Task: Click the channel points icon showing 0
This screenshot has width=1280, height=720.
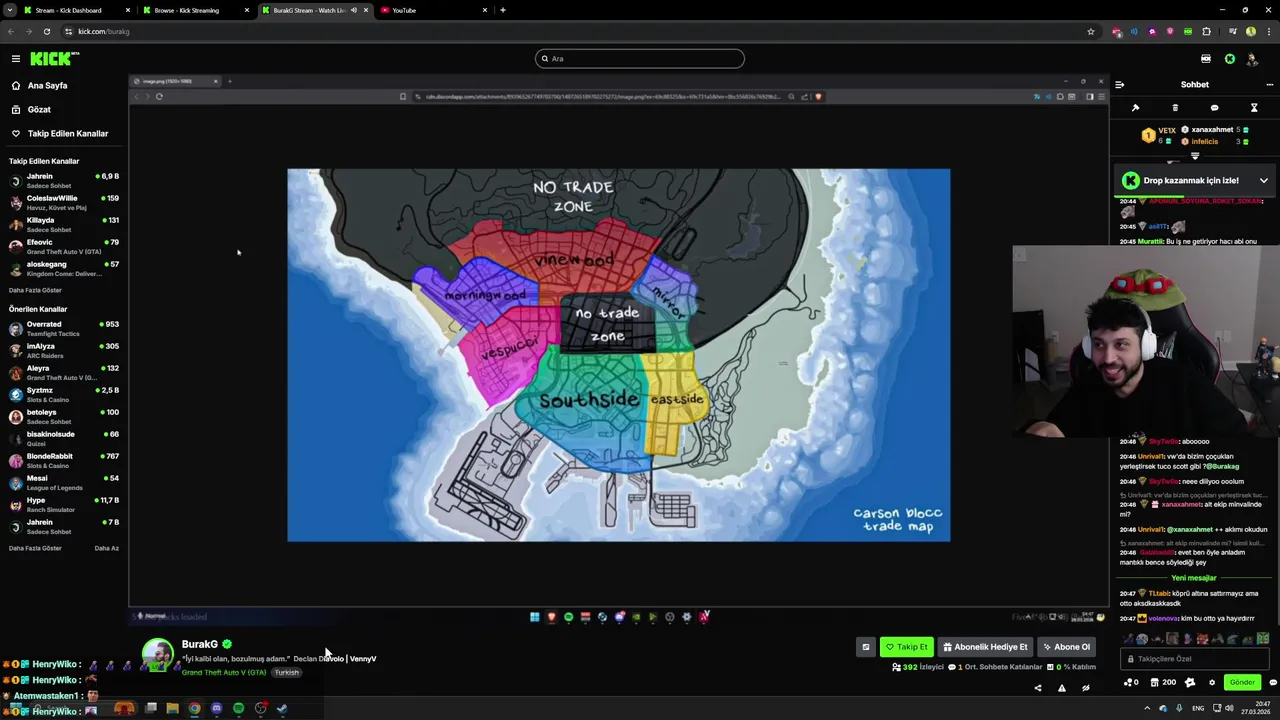Action: (1131, 682)
